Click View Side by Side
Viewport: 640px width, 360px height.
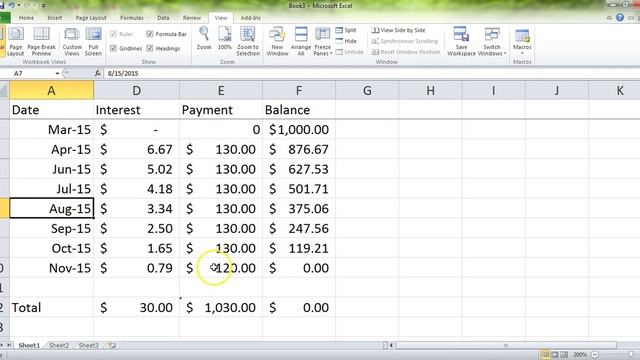tap(398, 30)
